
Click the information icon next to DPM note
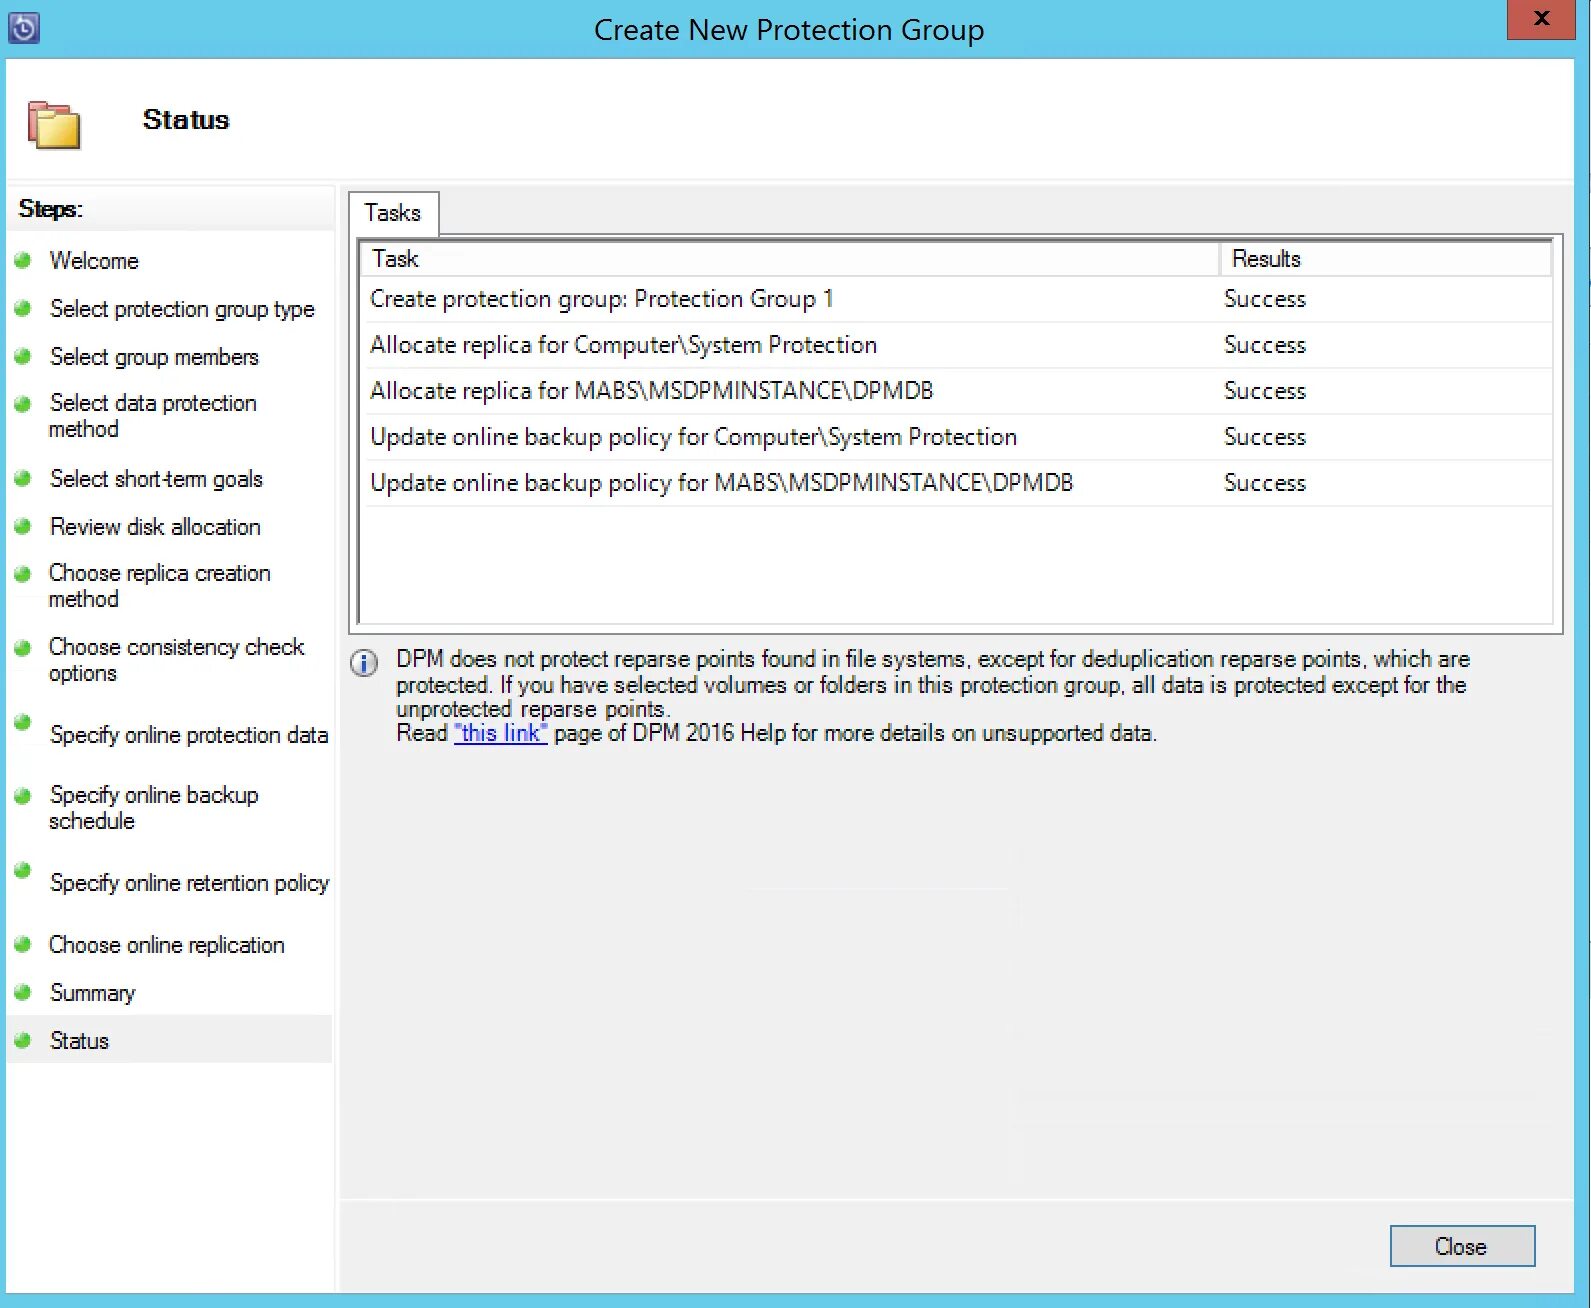(364, 663)
